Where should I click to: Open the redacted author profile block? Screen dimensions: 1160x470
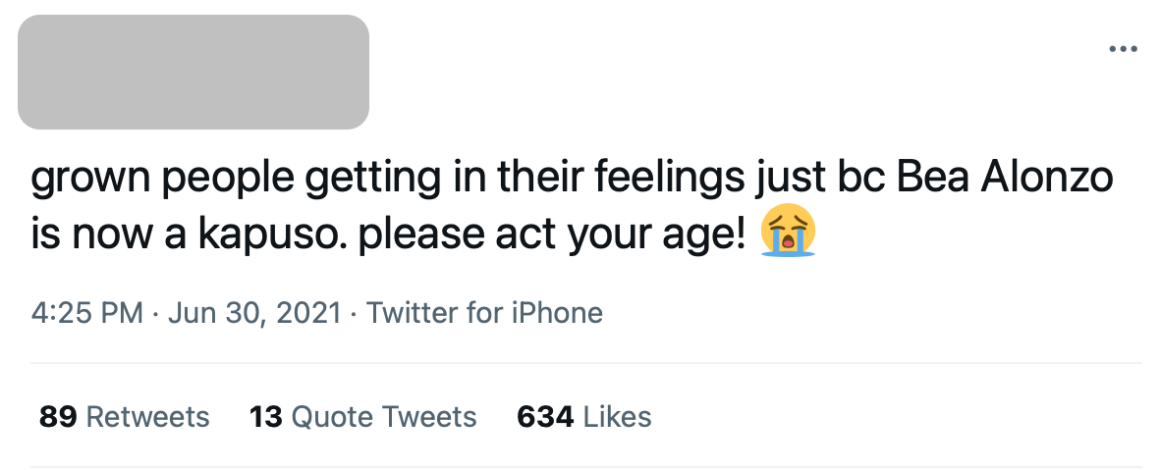(x=193, y=72)
